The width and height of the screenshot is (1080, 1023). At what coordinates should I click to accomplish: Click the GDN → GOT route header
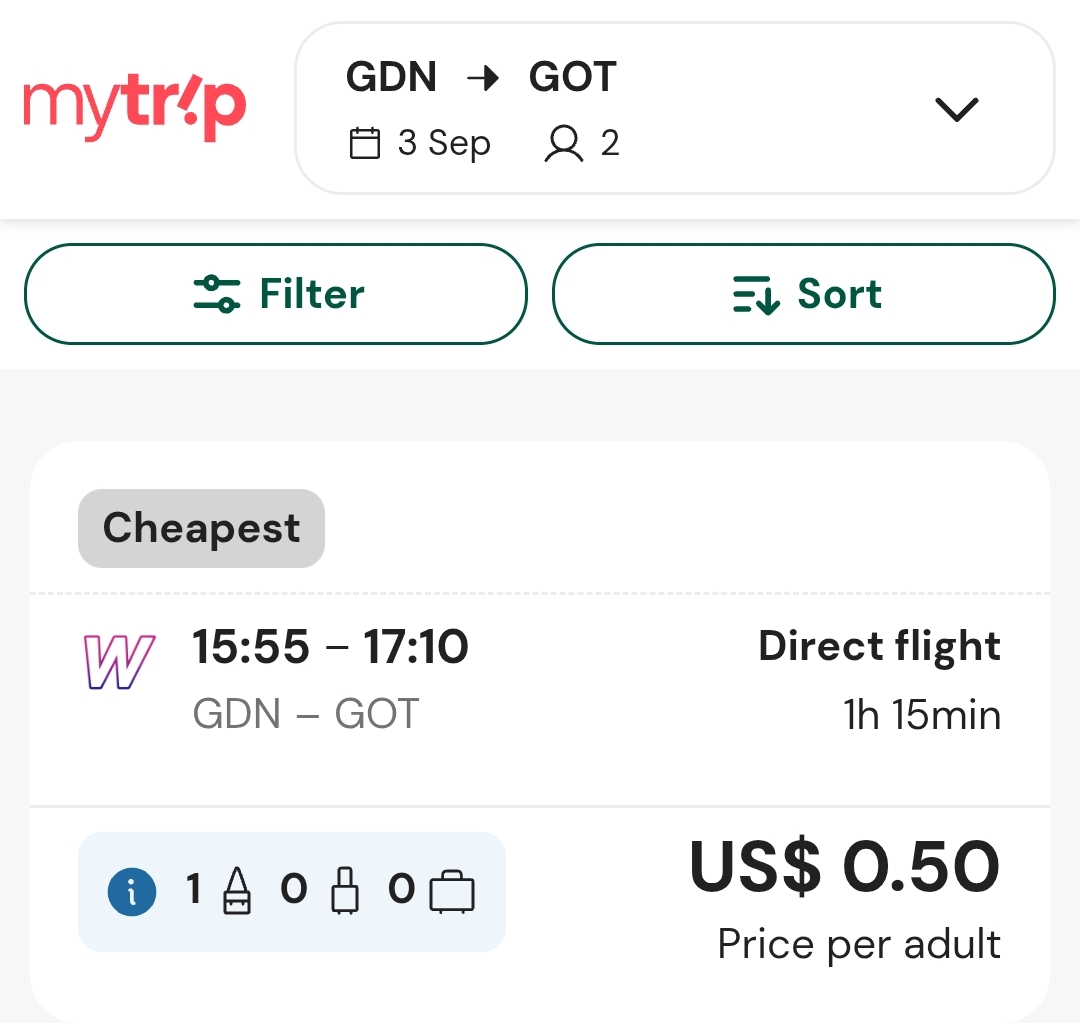(x=481, y=76)
